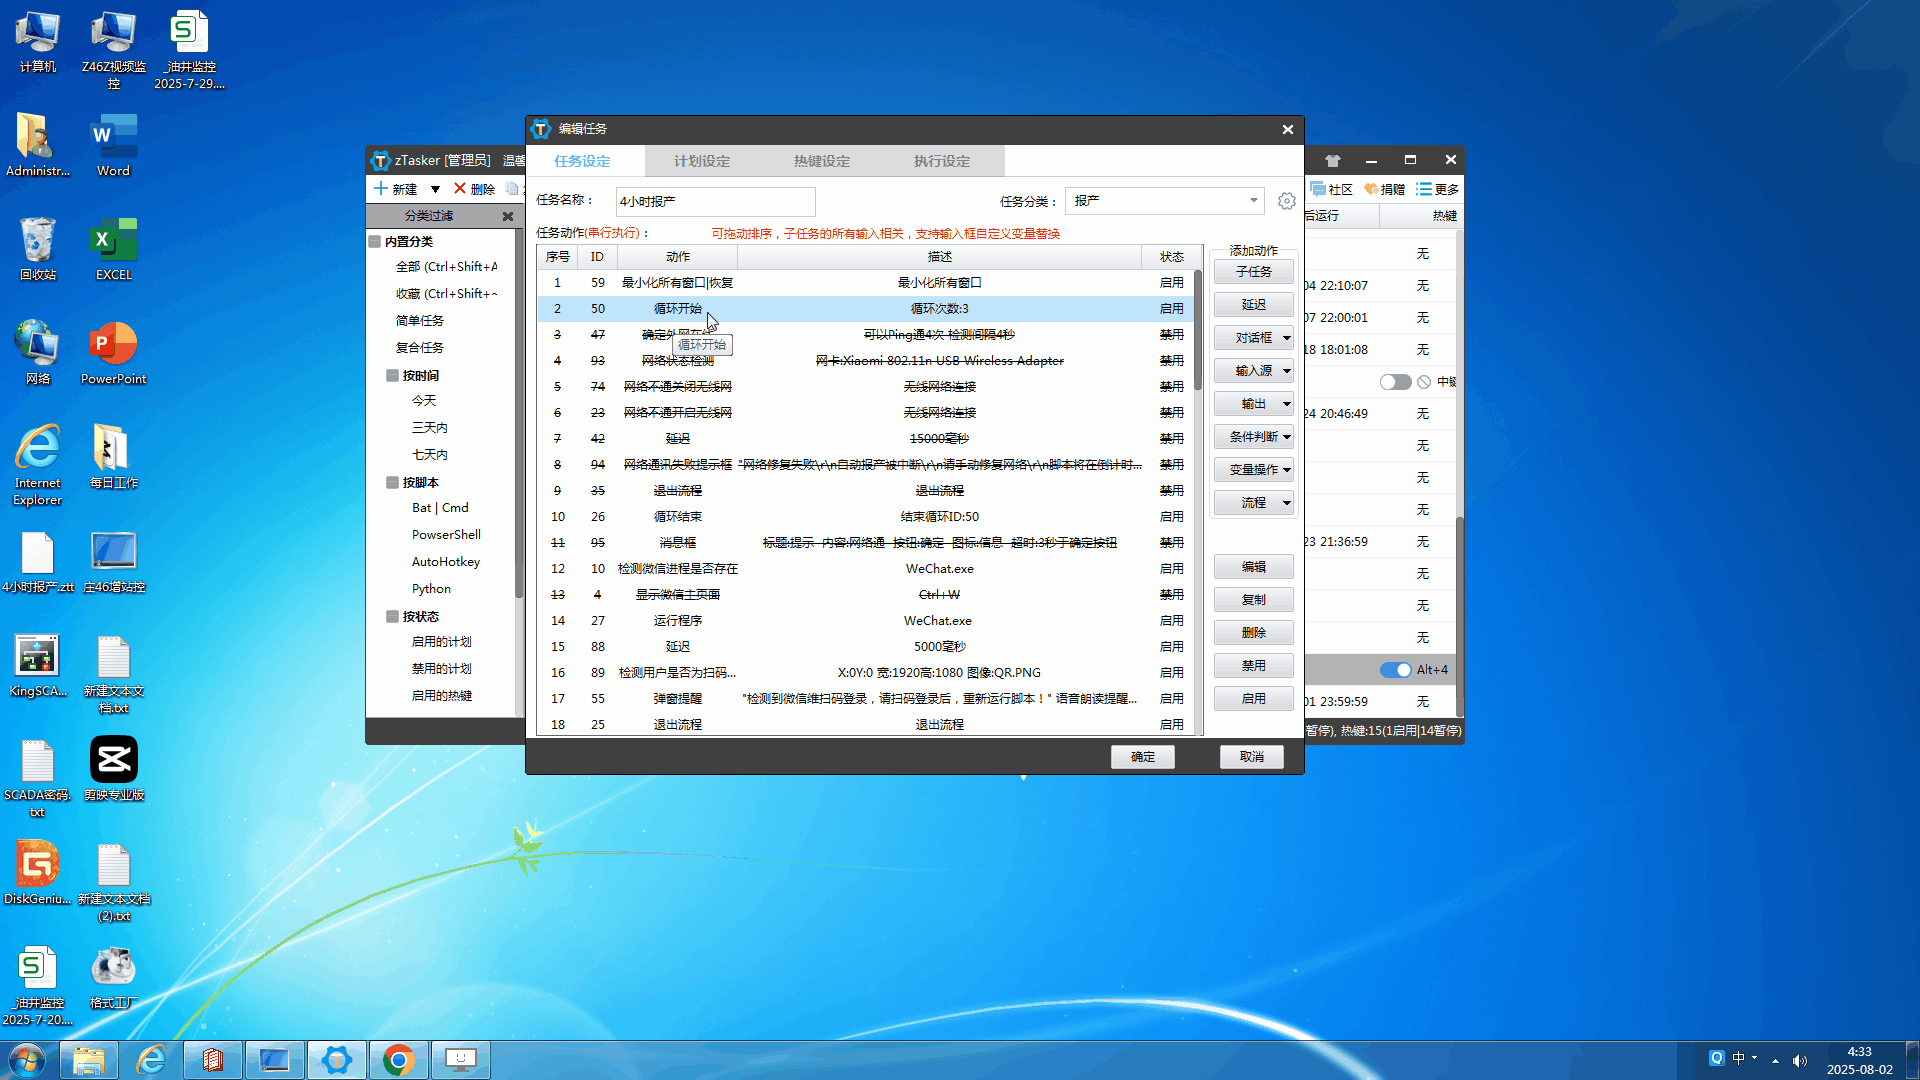Select the 检测微信进程是否存在 action row
Viewport: 1920px width, 1080px height.
pyautogui.click(x=866, y=569)
